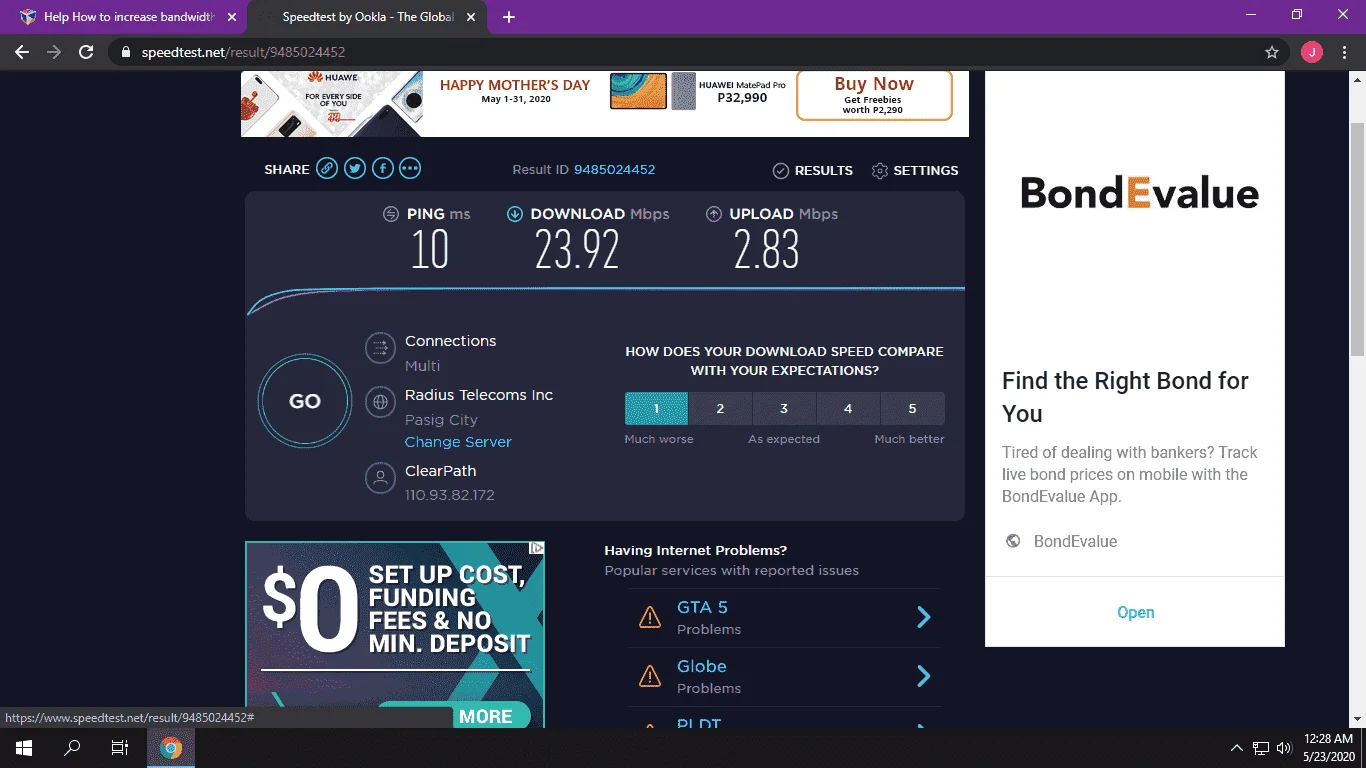Go back in browser history

click(22, 52)
